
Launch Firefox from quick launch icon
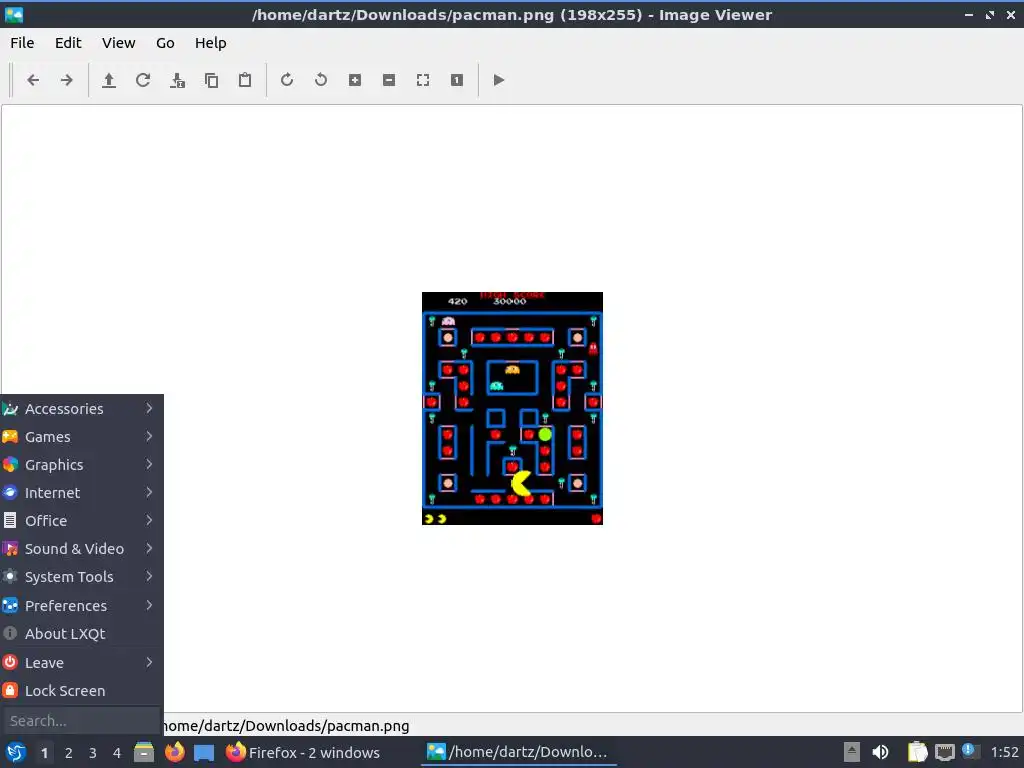[x=174, y=752]
